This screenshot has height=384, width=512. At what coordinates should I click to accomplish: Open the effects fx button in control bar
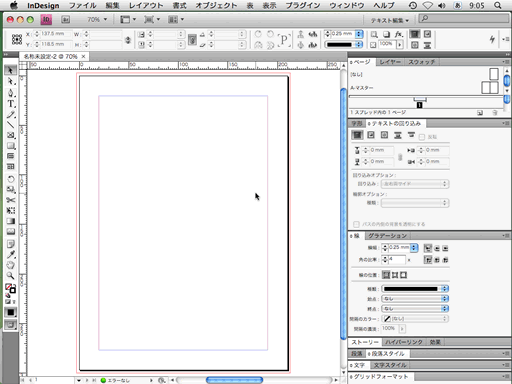pyautogui.click(x=399, y=34)
